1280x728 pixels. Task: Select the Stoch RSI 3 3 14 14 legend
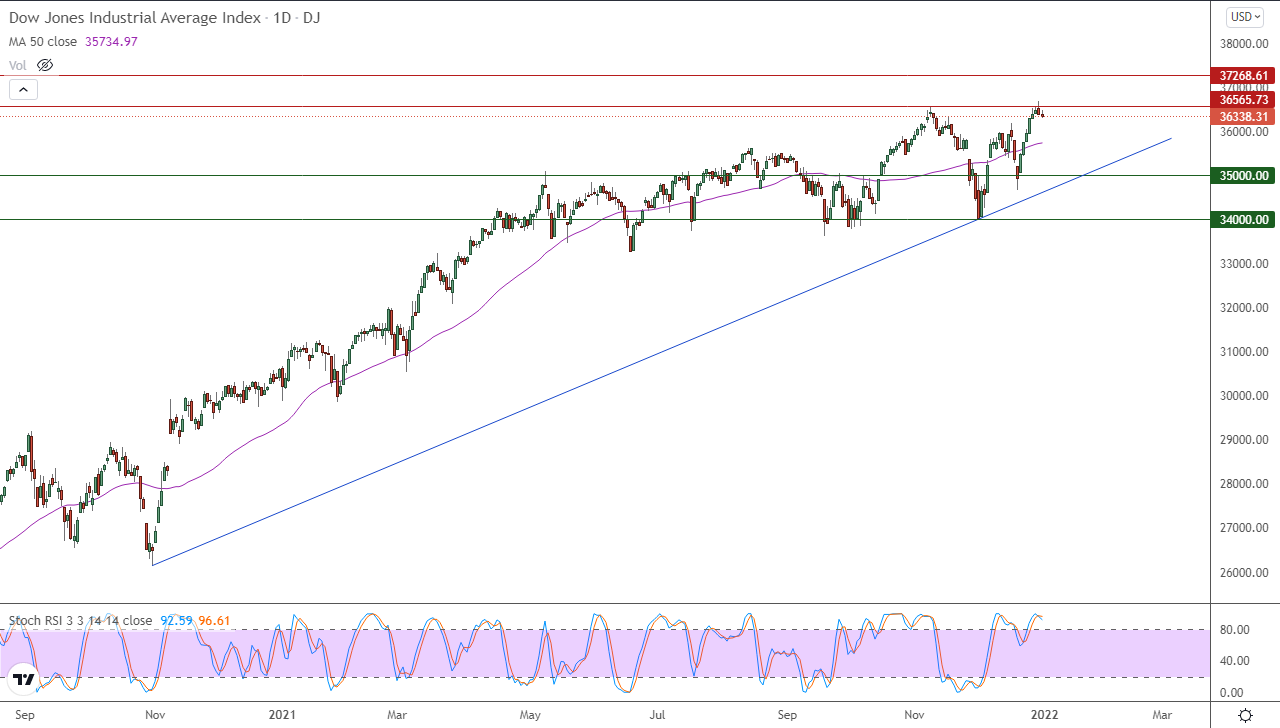point(81,621)
